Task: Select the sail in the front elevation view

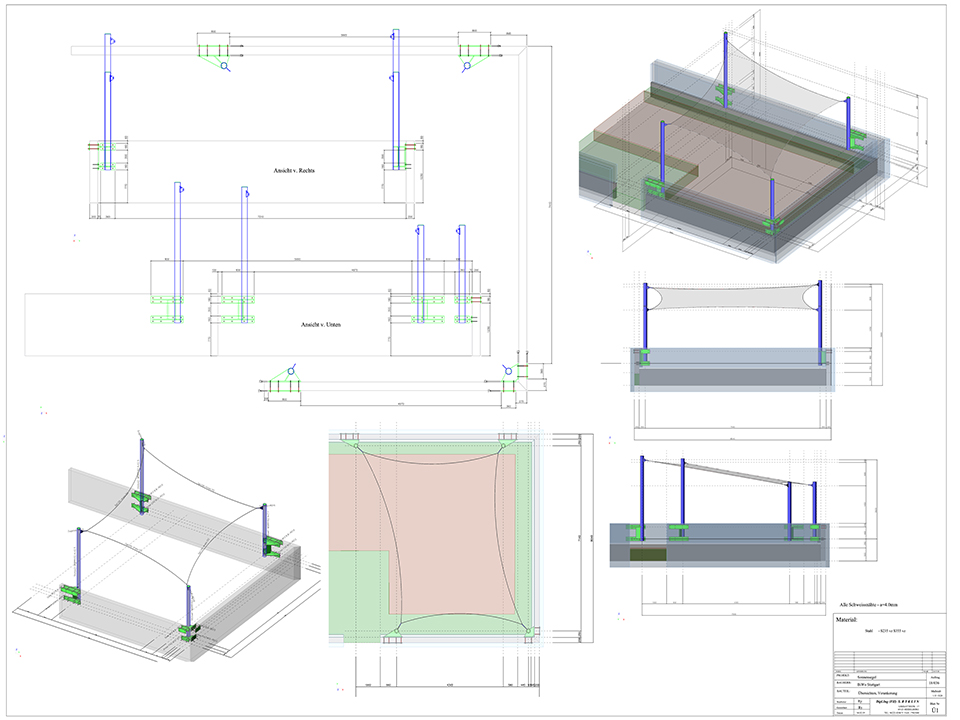Action: [735, 300]
